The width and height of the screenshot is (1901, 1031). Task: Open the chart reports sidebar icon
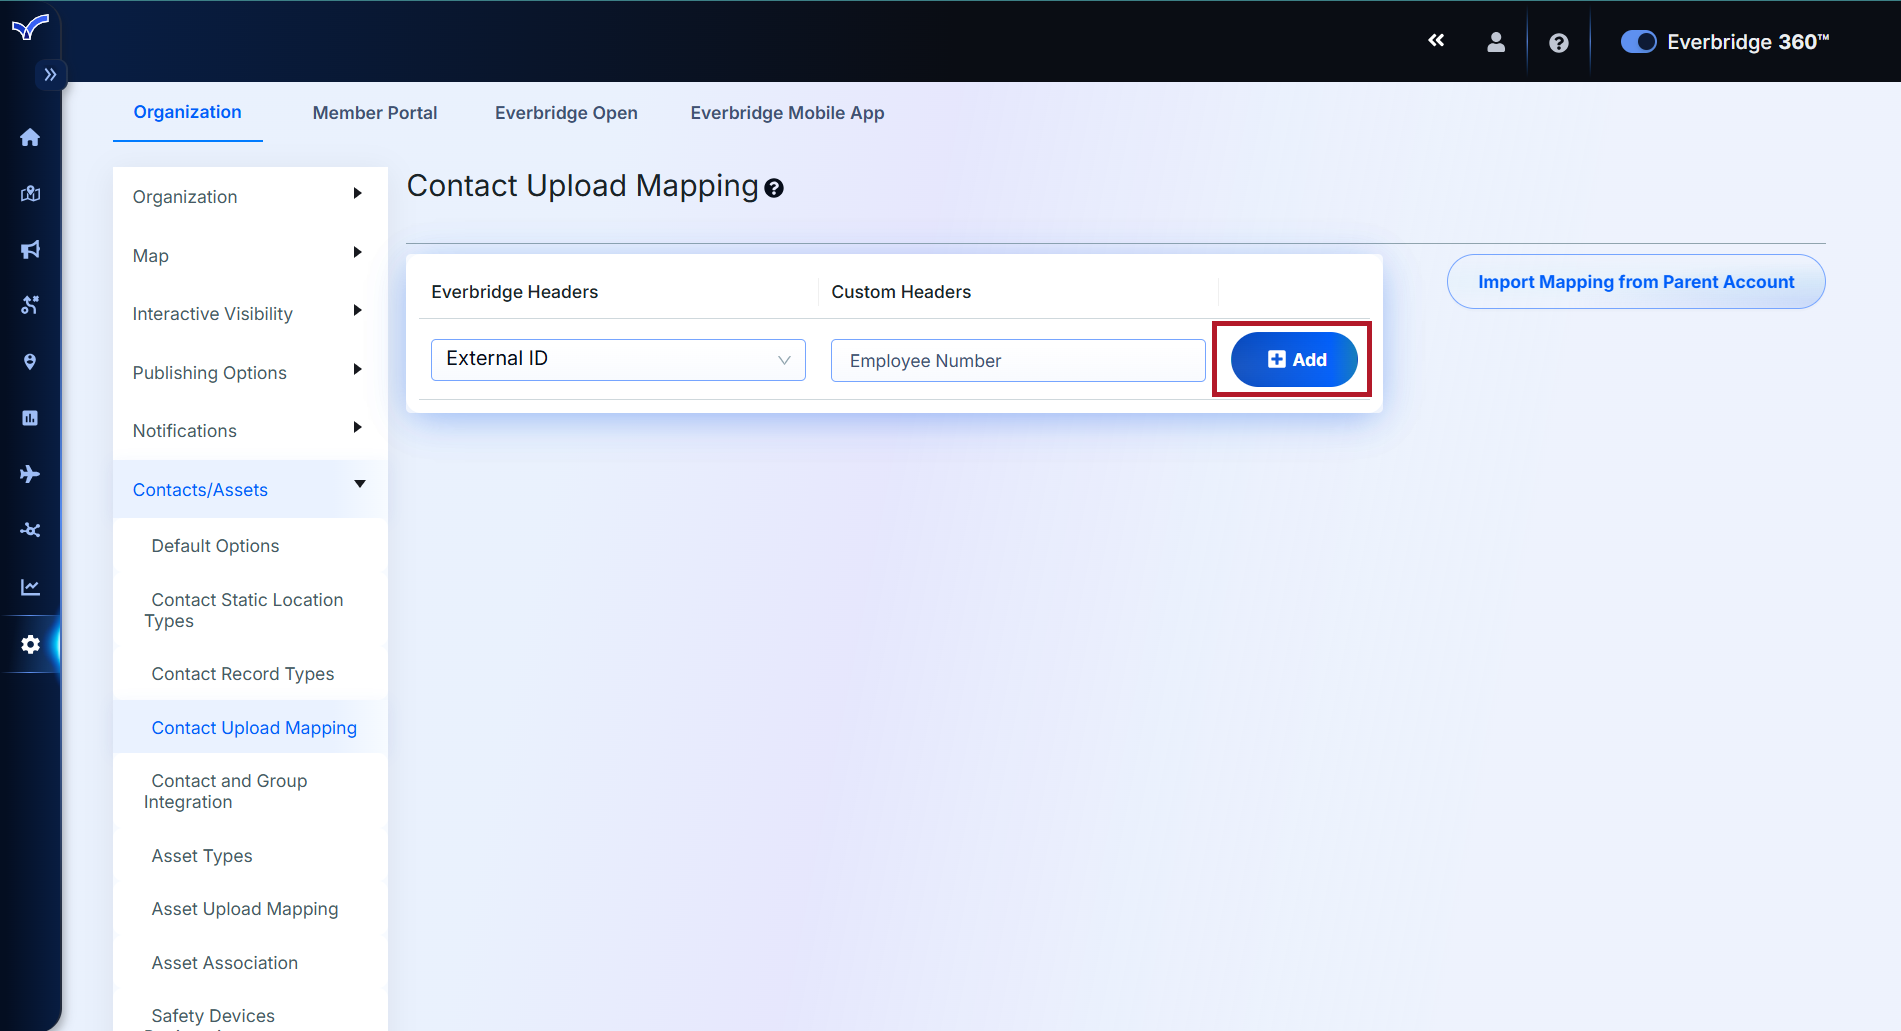30,587
